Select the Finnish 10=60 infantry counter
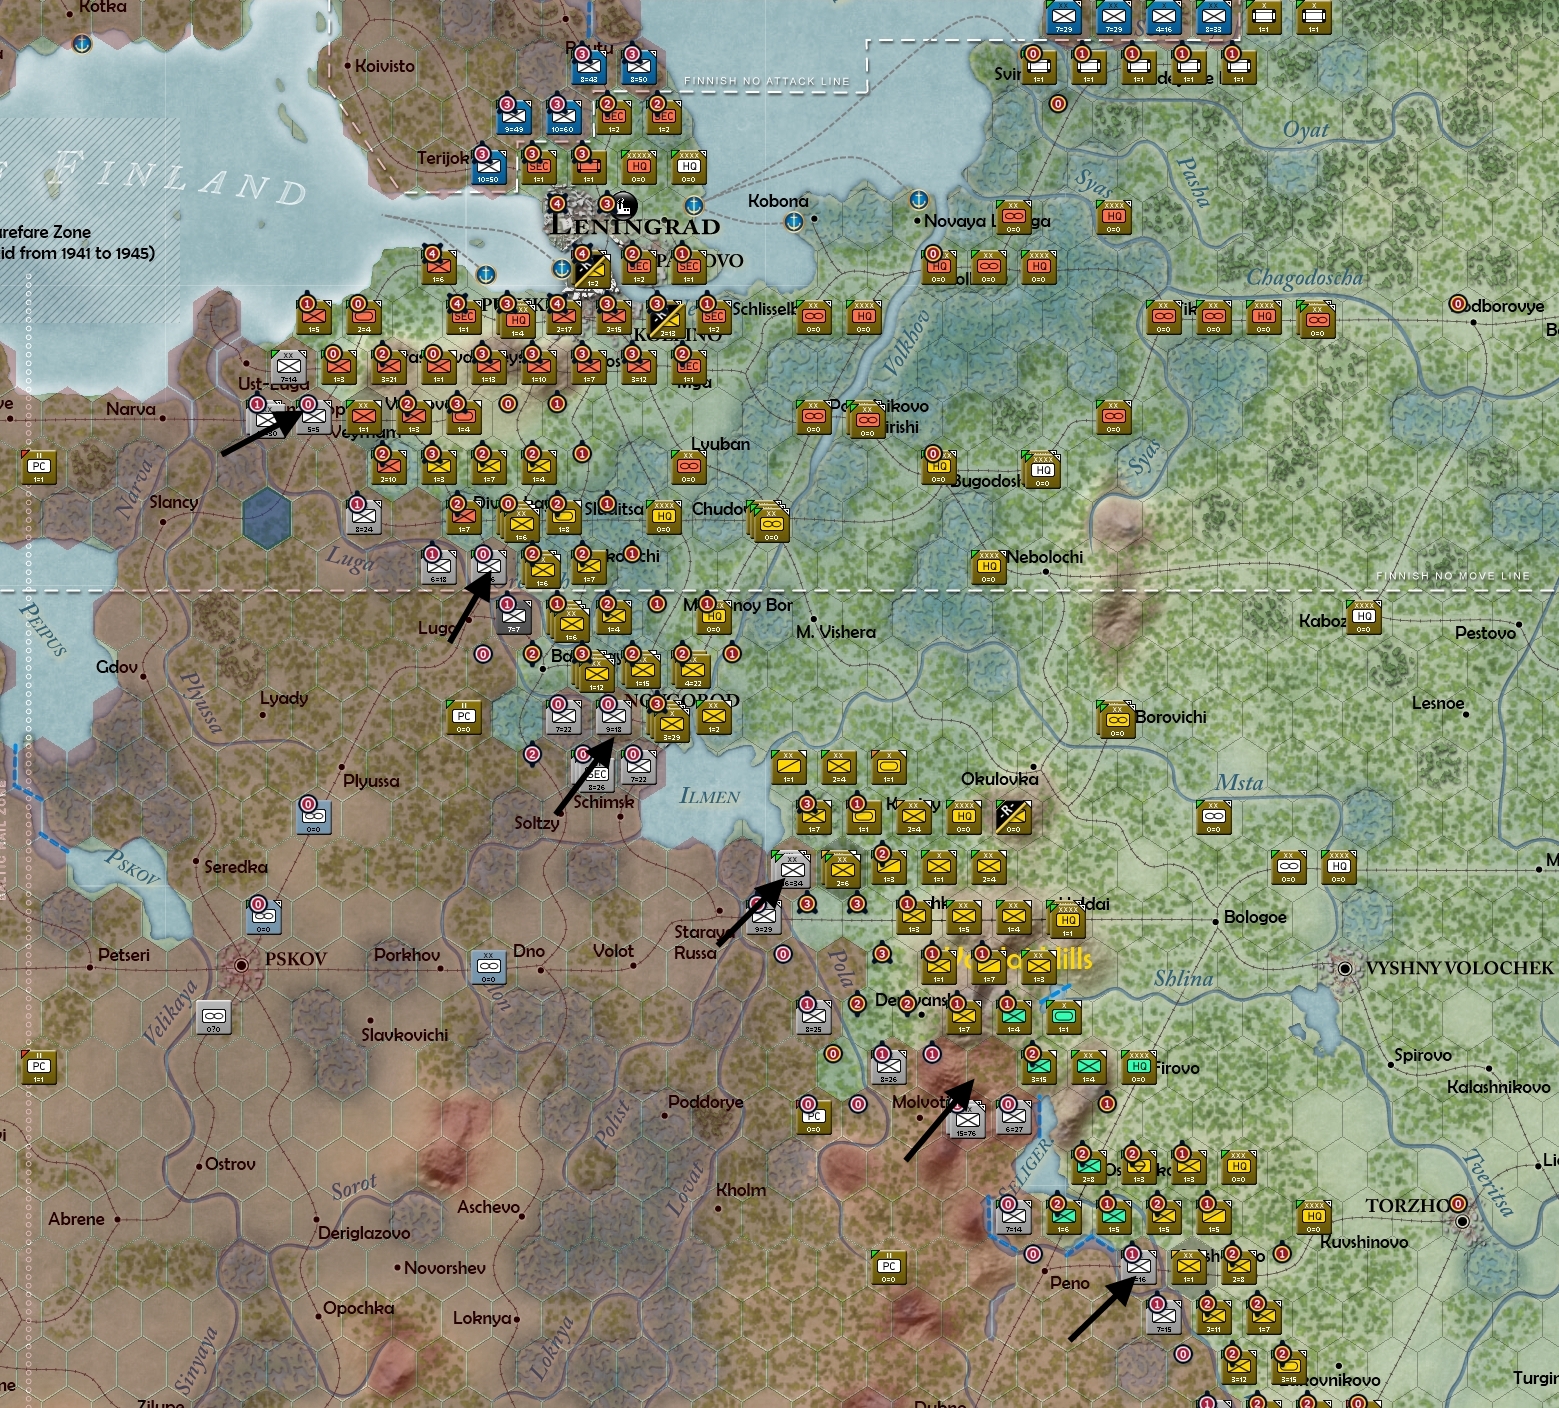1559x1408 pixels. [x=563, y=117]
